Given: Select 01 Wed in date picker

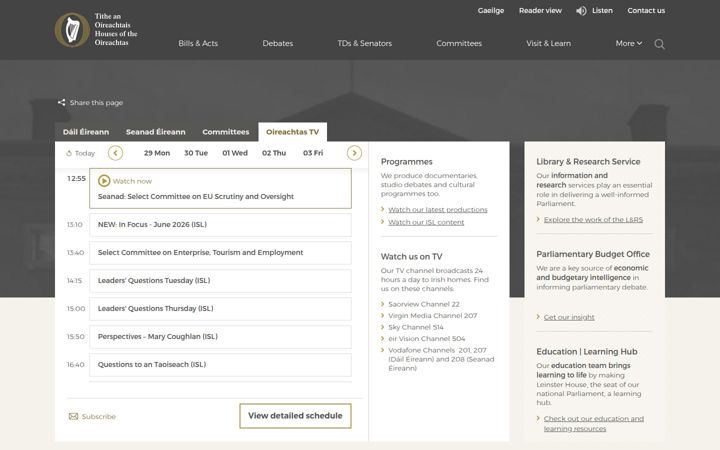Looking at the screenshot, I should coord(235,153).
